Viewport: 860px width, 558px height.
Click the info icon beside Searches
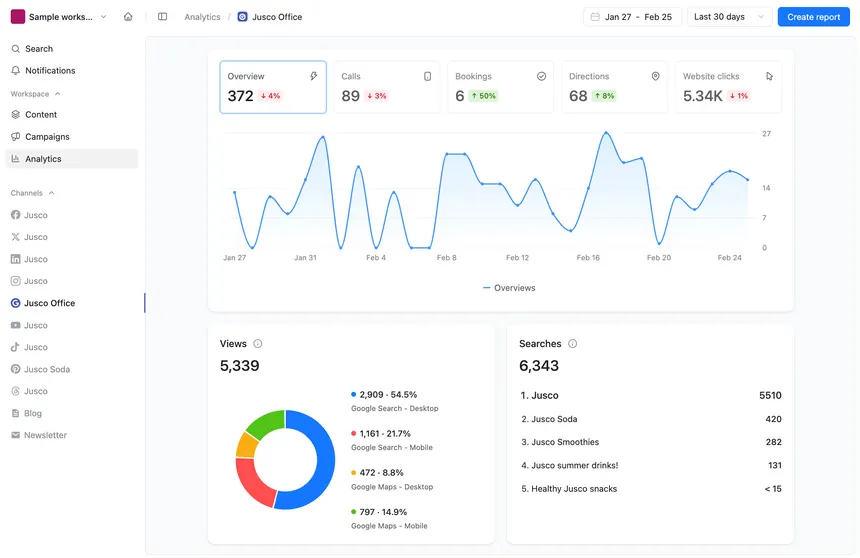pos(573,344)
